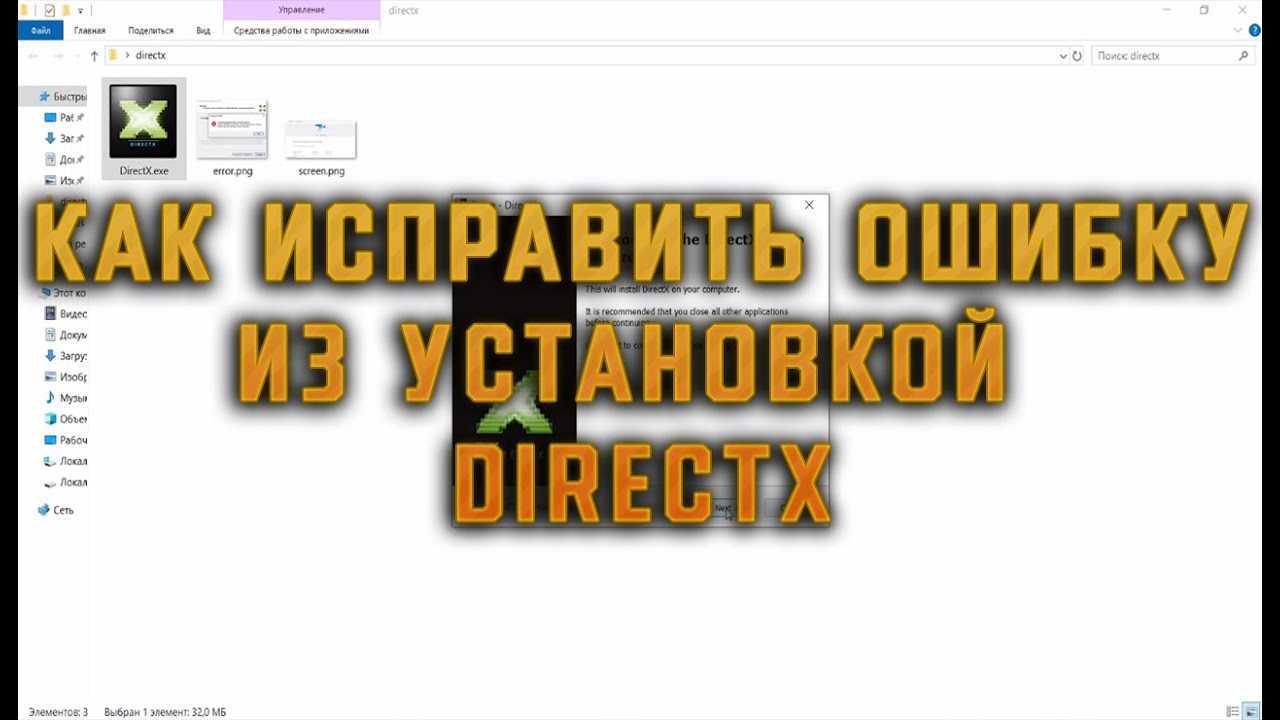
Task: Open Документы under Этот компьютер
Action: tap(65, 335)
